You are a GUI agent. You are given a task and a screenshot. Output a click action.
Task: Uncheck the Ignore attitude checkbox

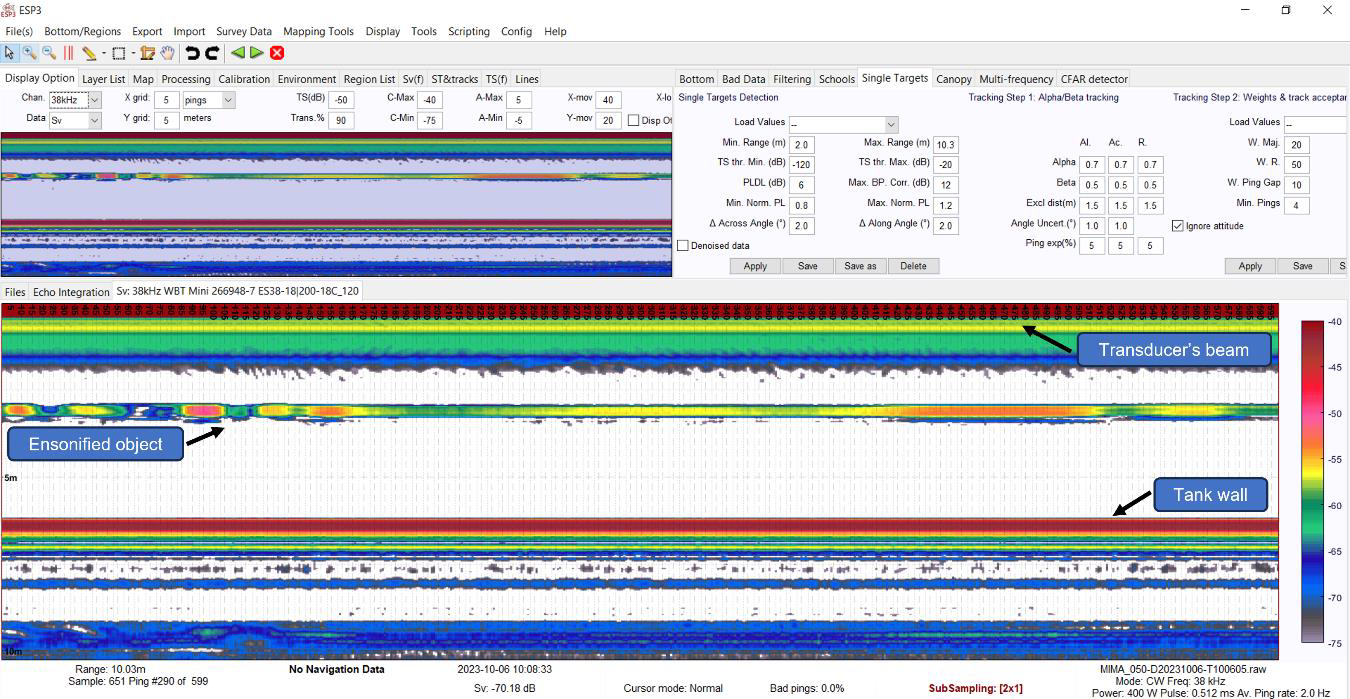[1177, 226]
